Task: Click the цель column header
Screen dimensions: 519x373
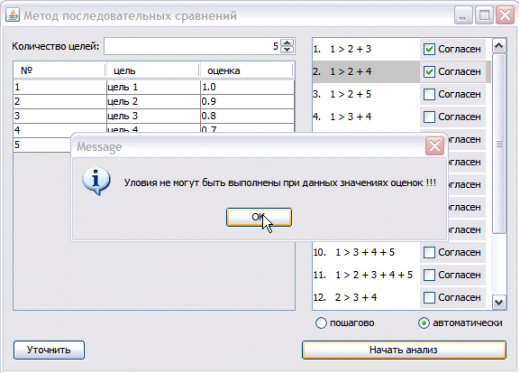Action: pyautogui.click(x=153, y=71)
